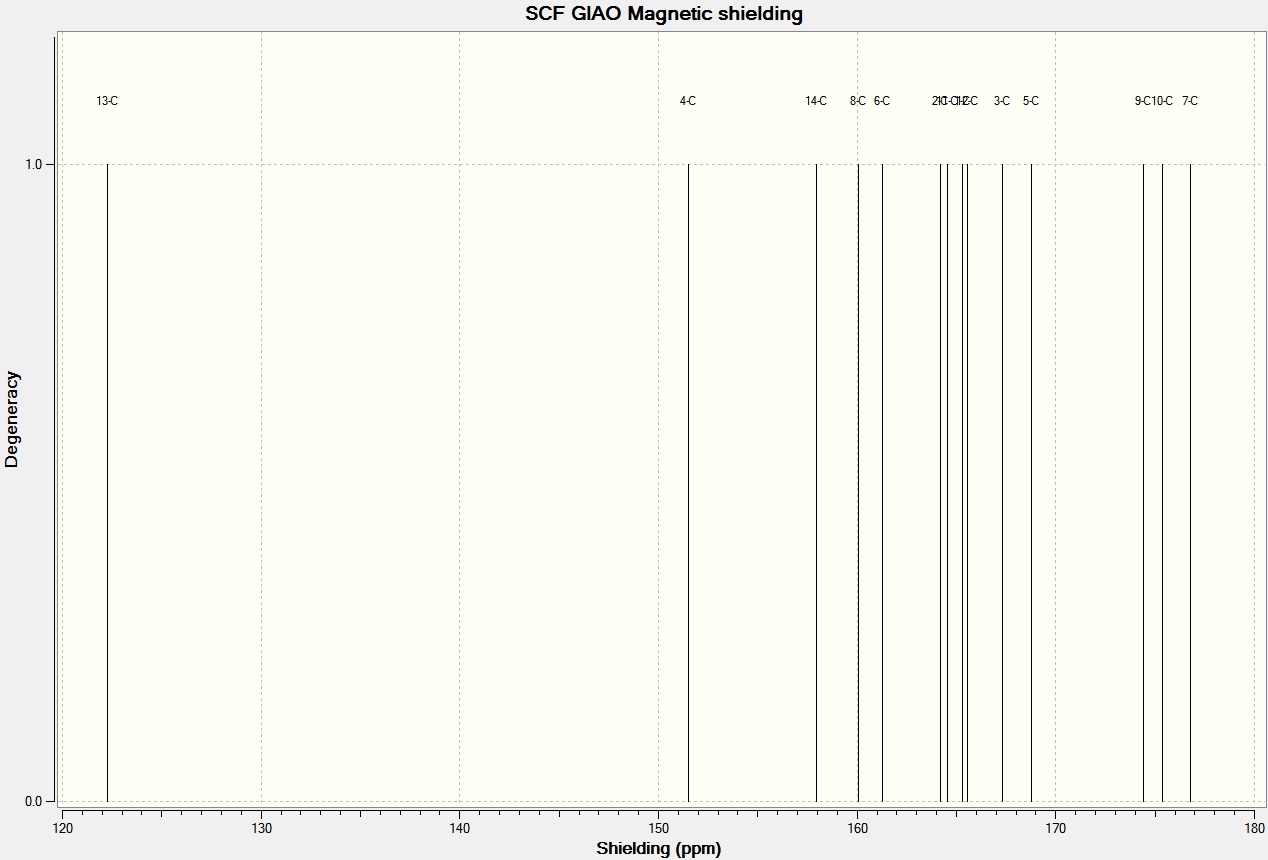1268x860 pixels.
Task: Click the plot title SCF GIAO Magnetic shielding
Action: point(664,14)
